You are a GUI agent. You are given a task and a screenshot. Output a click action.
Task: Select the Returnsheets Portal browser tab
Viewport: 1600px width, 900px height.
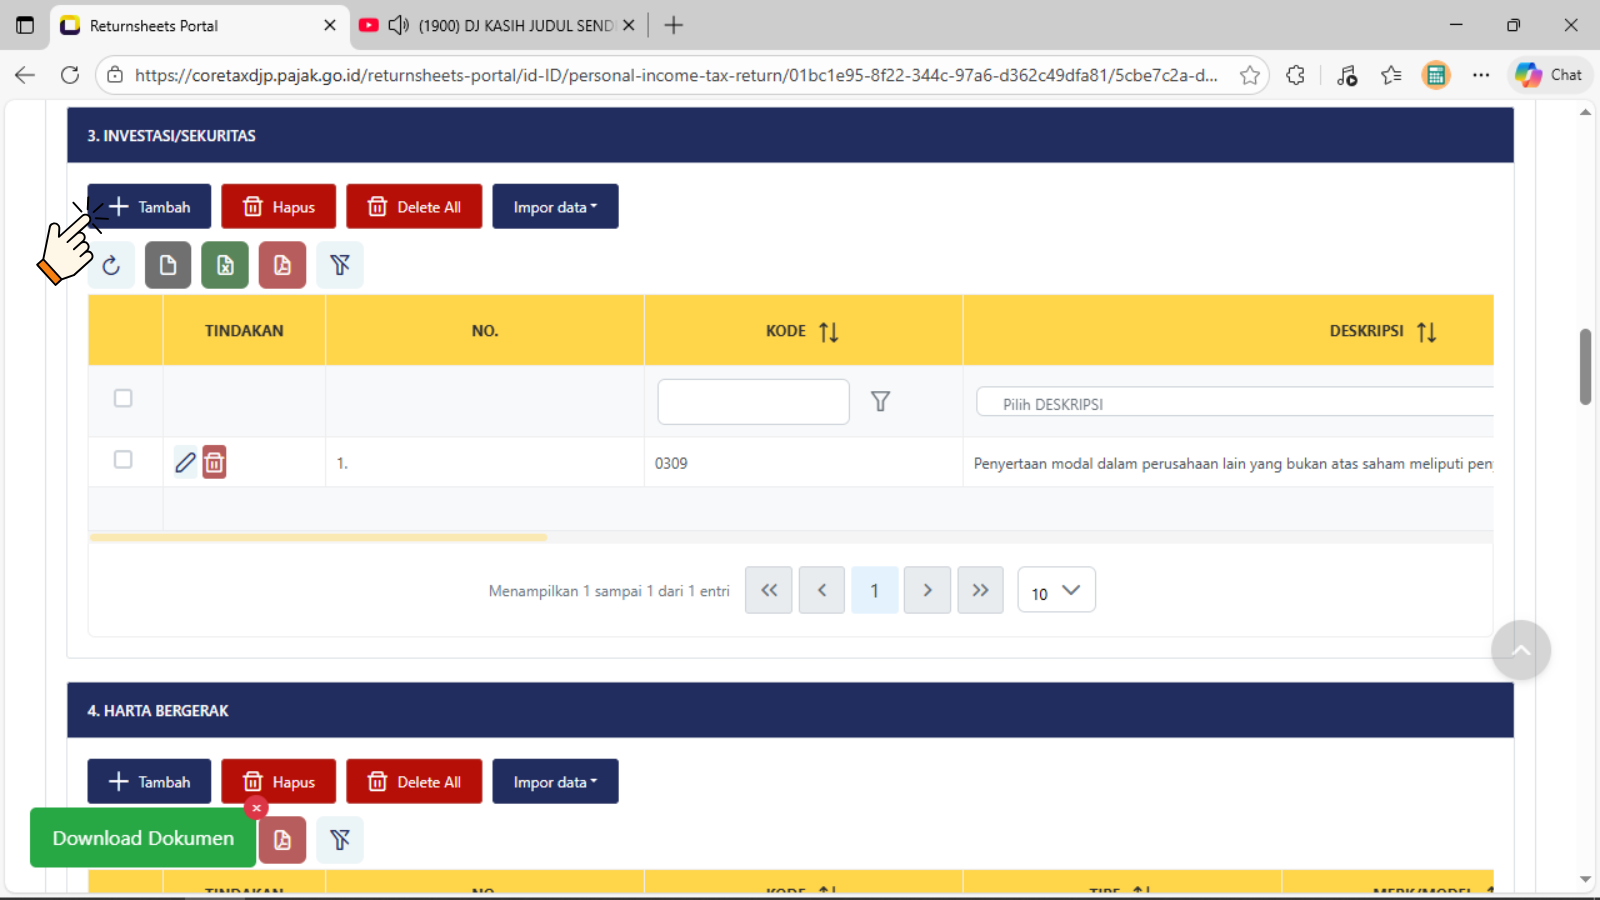click(190, 26)
